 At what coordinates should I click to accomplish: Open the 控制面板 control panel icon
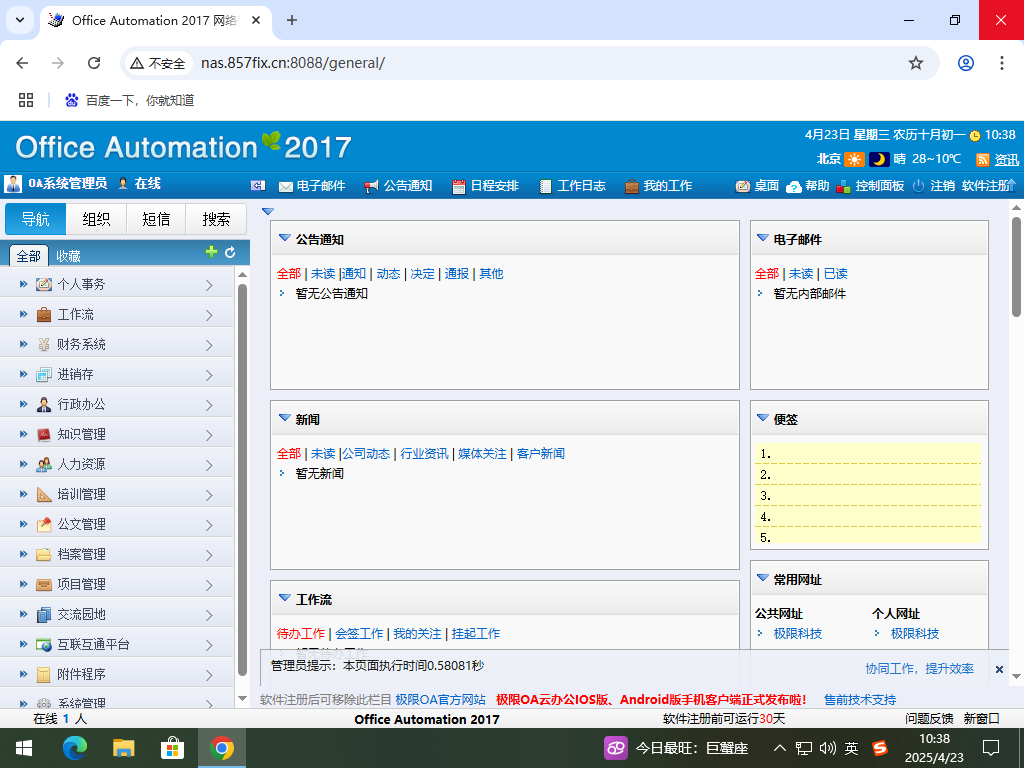pos(844,186)
